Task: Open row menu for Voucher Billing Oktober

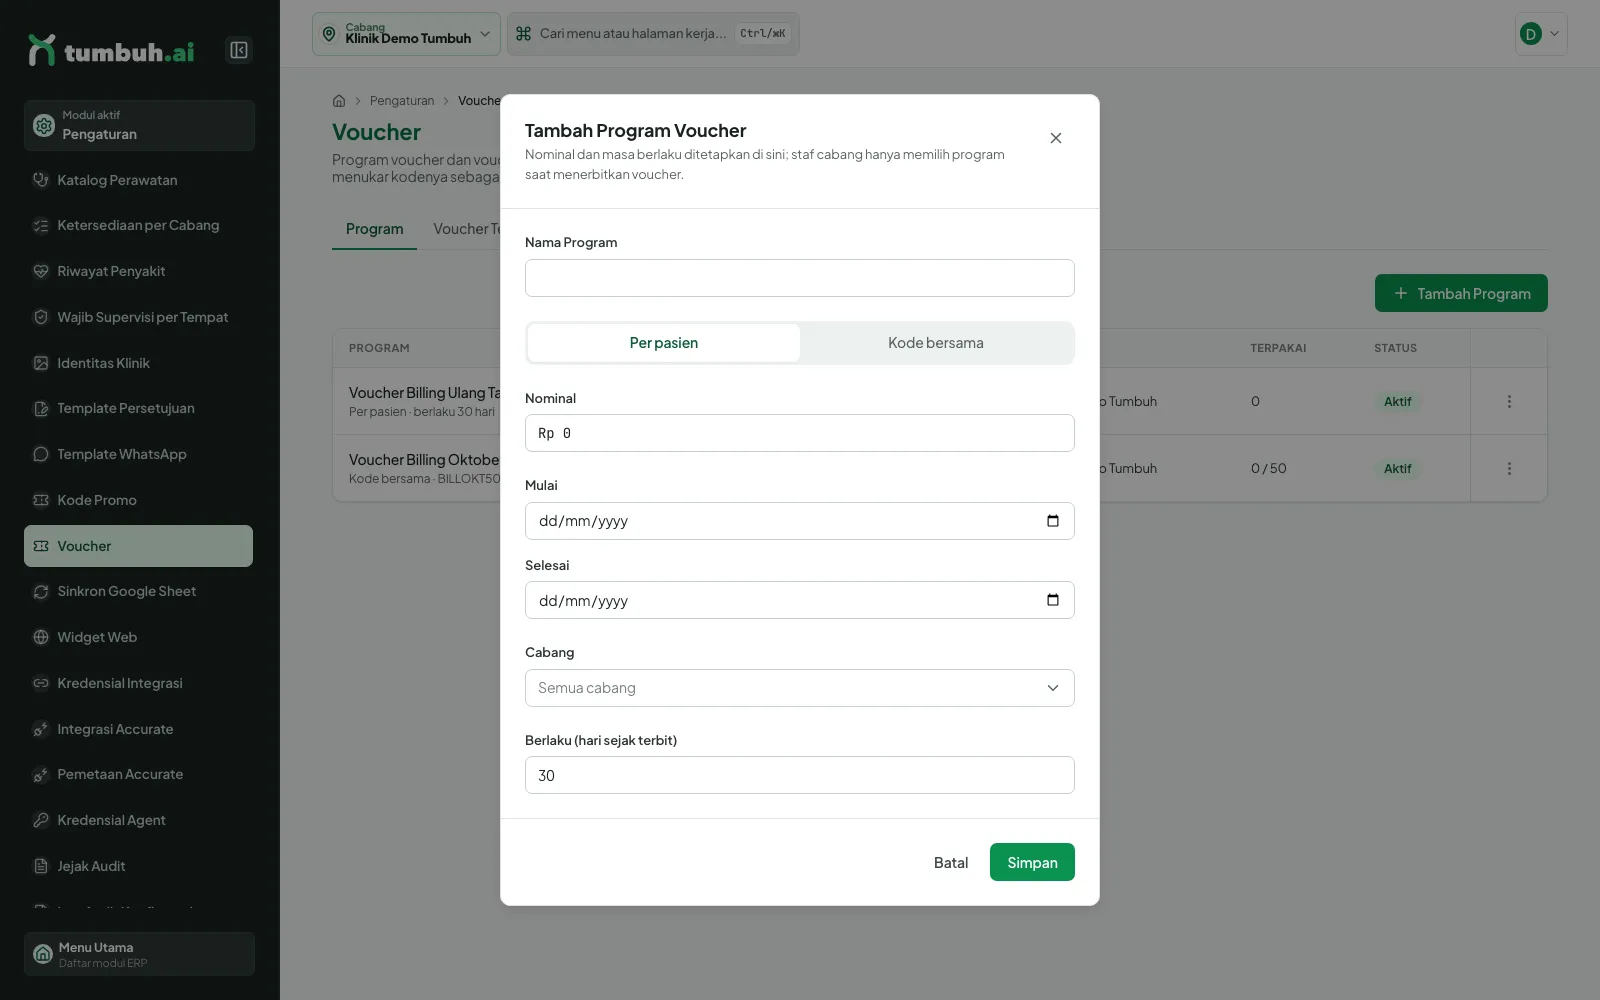Action: (x=1509, y=468)
